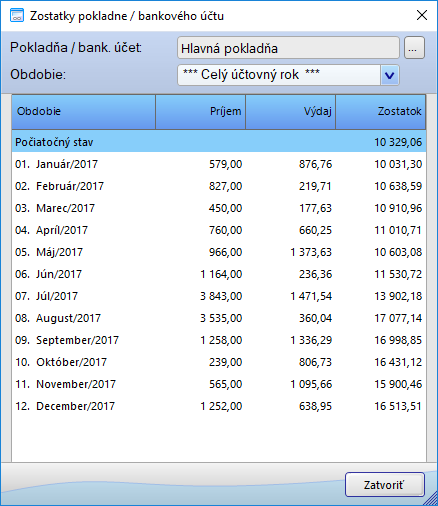Select the 03. Marec/2017 row

tap(219, 208)
